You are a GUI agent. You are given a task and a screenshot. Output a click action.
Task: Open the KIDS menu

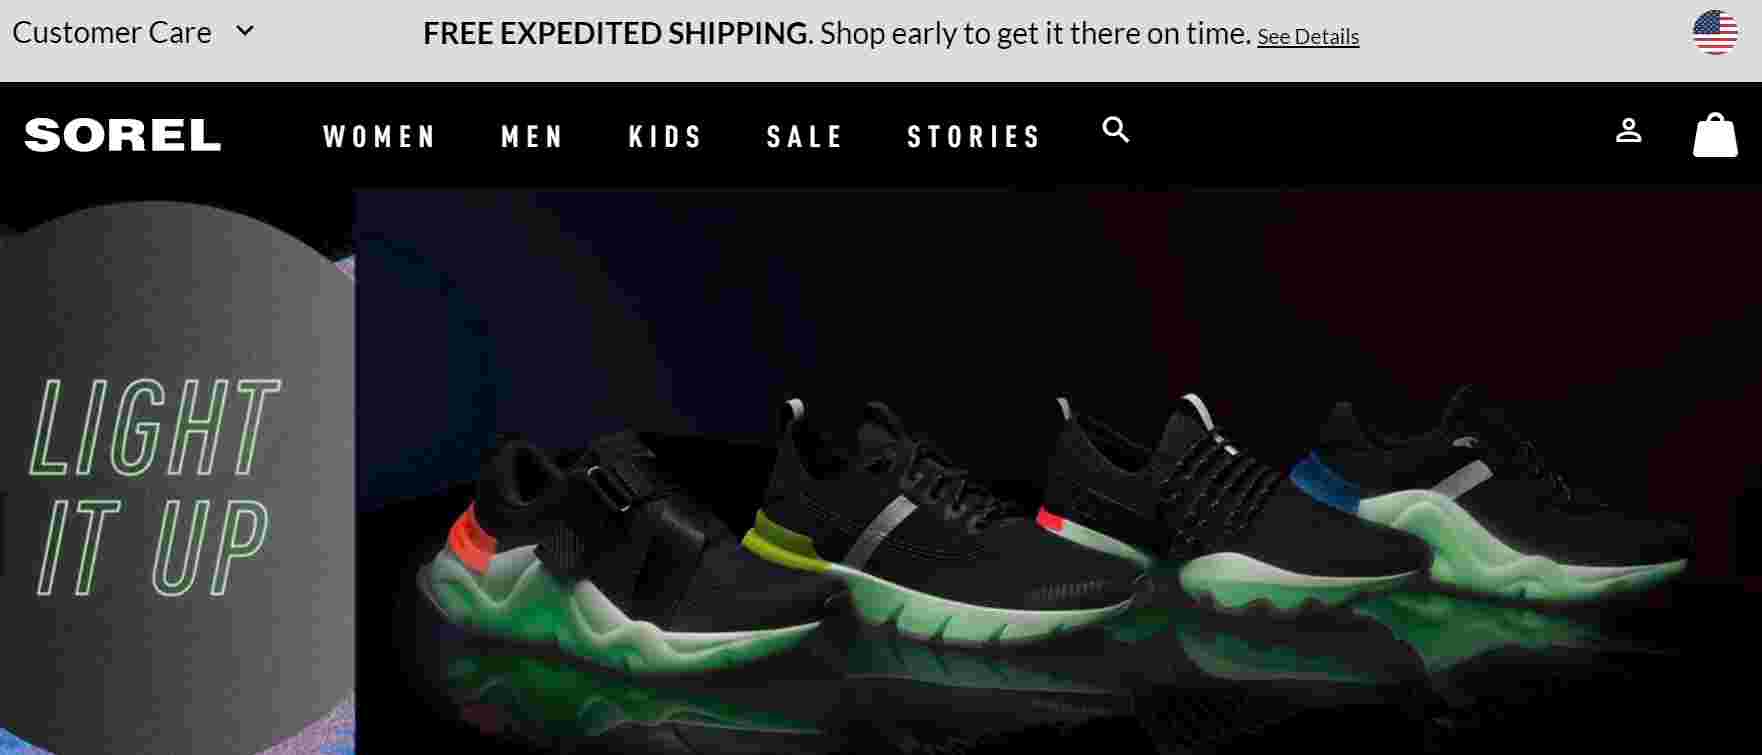click(x=666, y=136)
